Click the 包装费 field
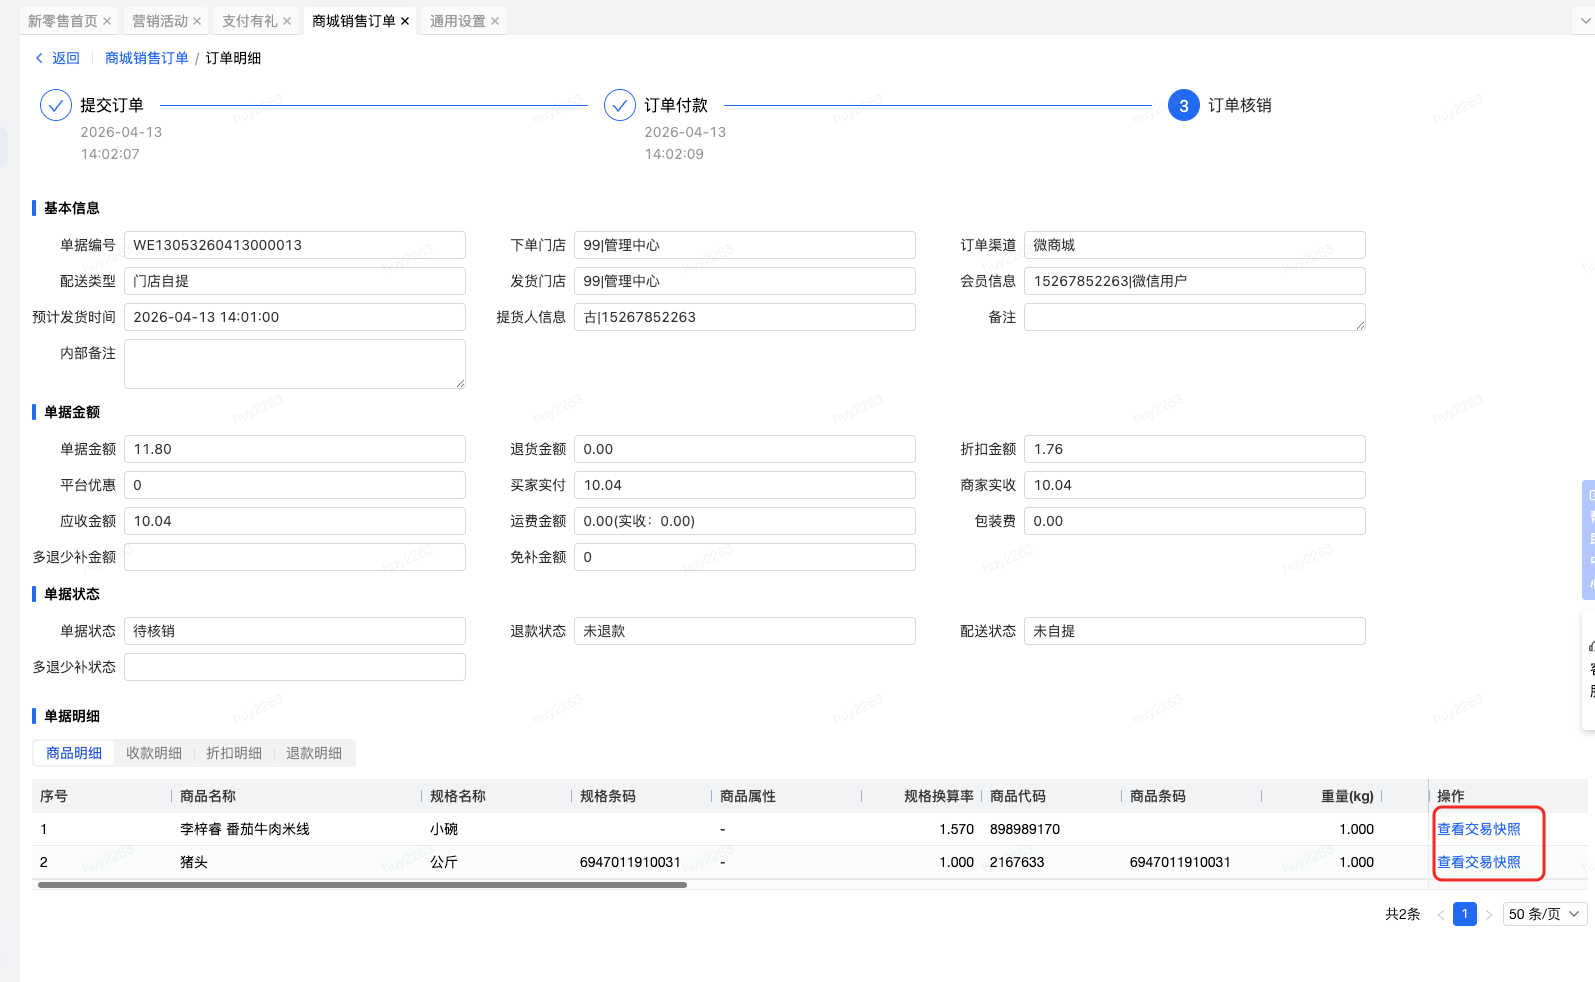This screenshot has height=982, width=1595. (x=1195, y=521)
